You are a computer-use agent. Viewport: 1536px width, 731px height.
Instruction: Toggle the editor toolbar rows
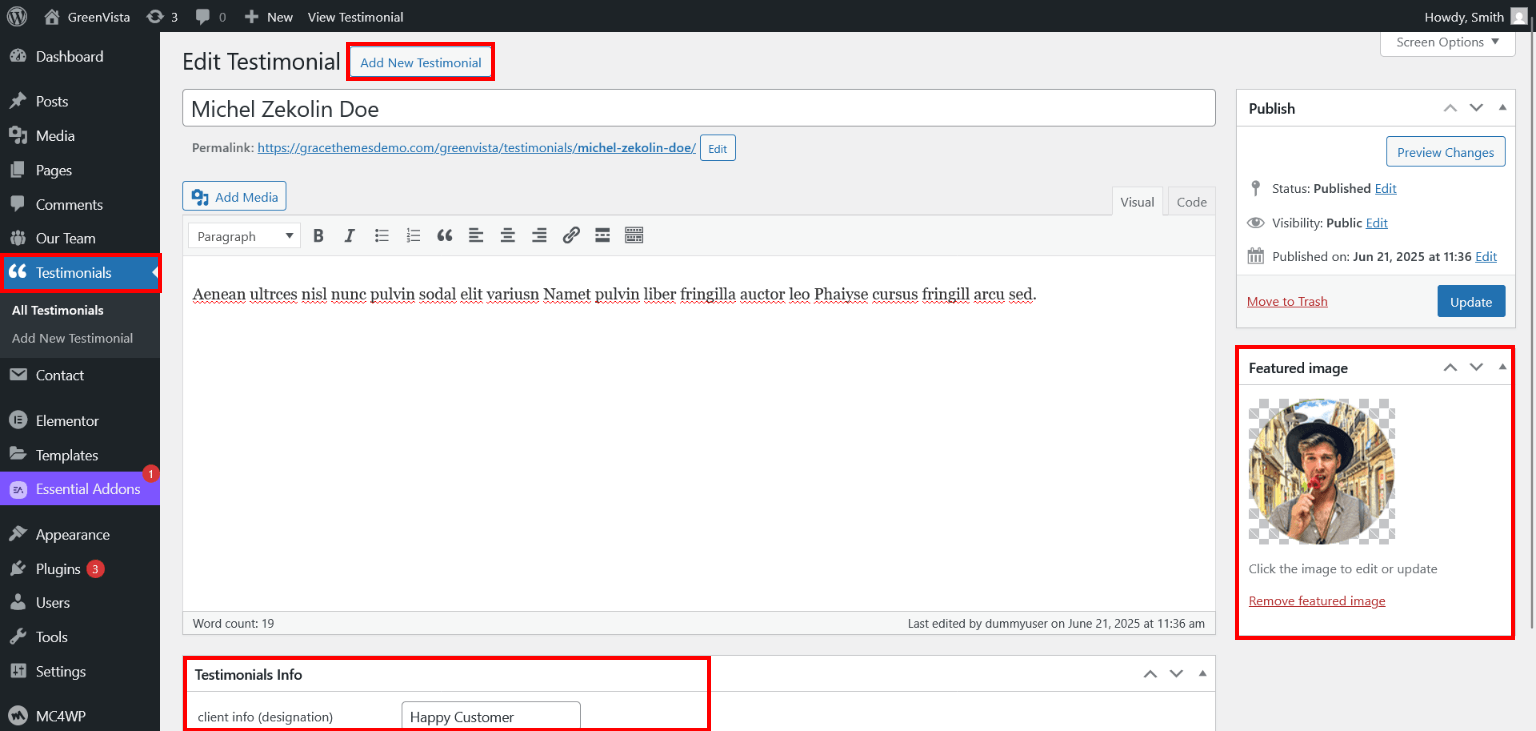[634, 236]
